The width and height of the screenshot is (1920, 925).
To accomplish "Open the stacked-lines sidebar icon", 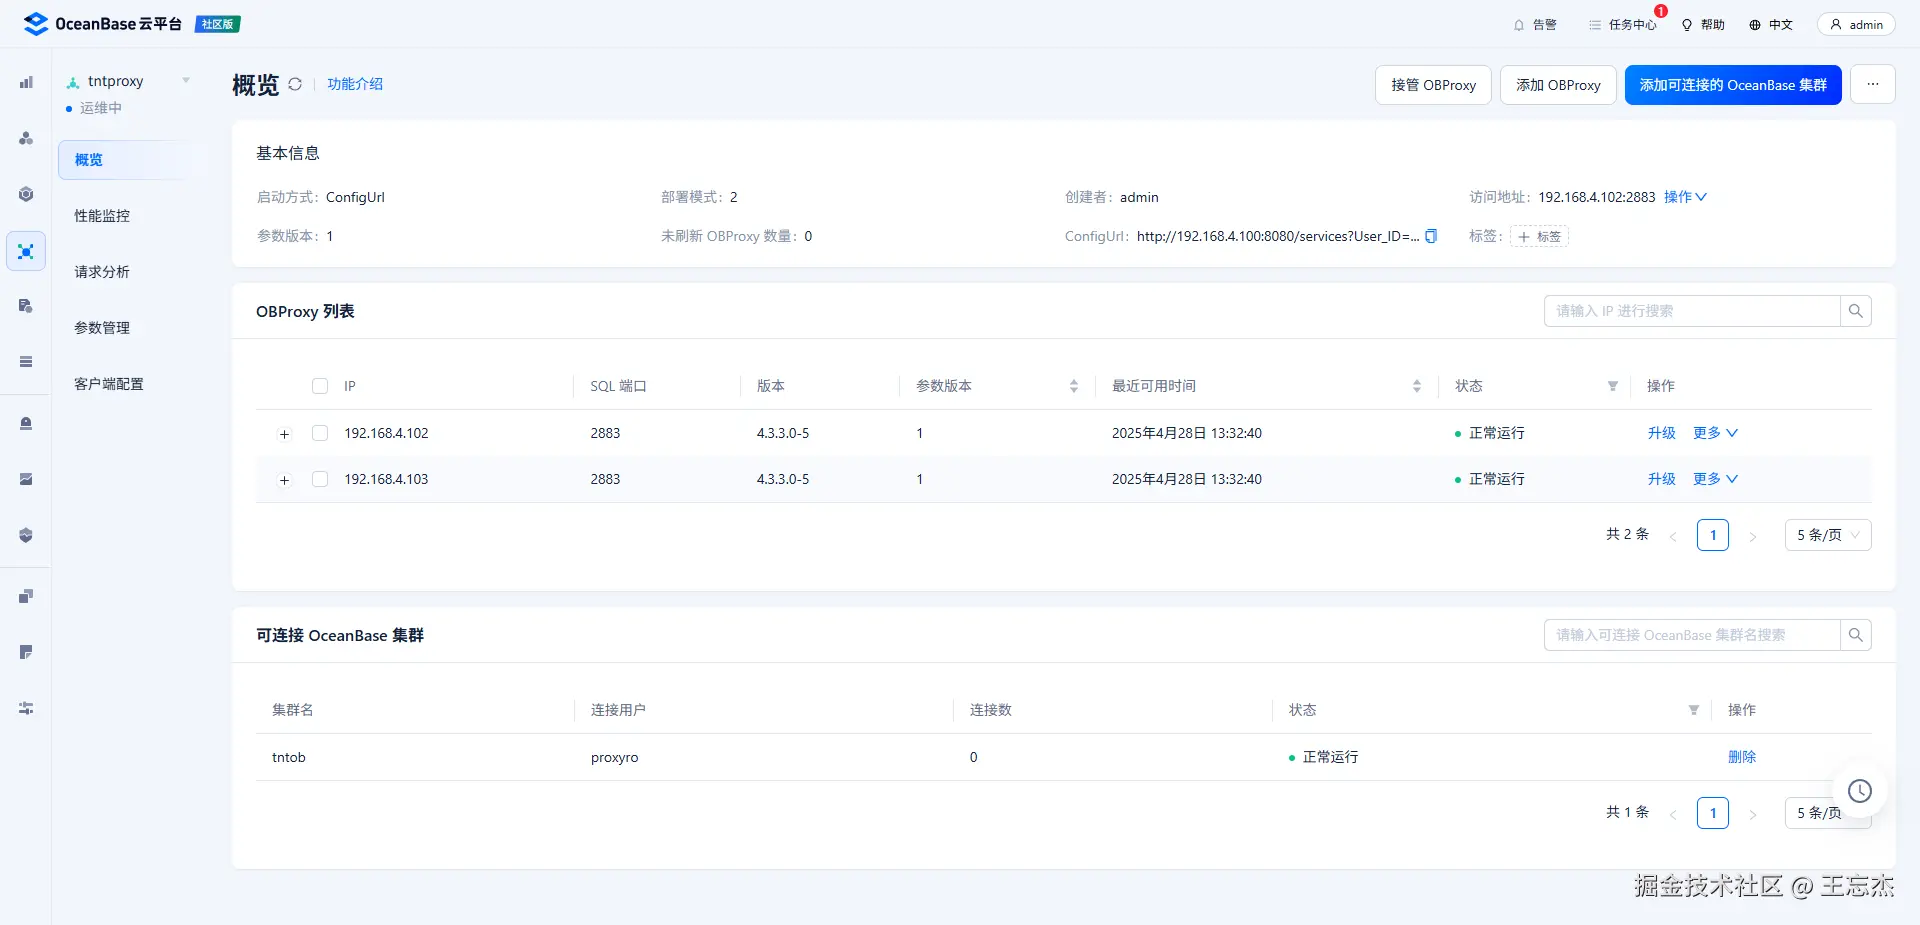I will click(x=26, y=362).
